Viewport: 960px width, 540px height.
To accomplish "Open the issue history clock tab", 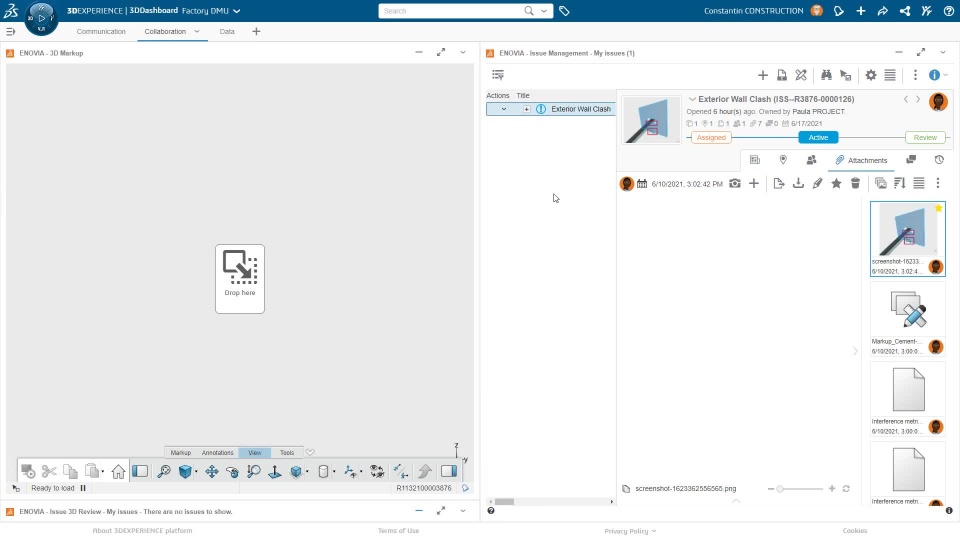I will pyautogui.click(x=939, y=160).
